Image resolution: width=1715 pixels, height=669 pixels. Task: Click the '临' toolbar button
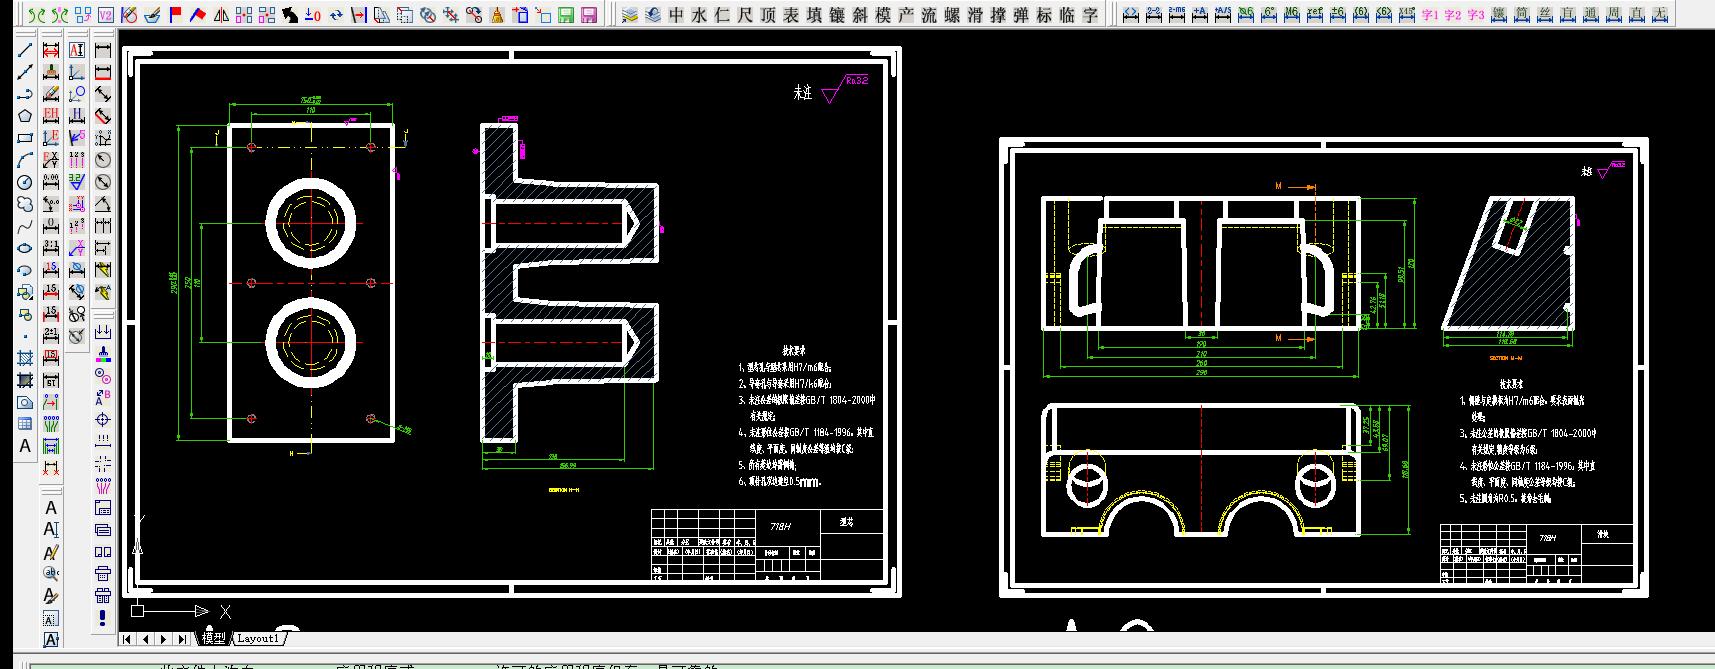(x=1067, y=15)
